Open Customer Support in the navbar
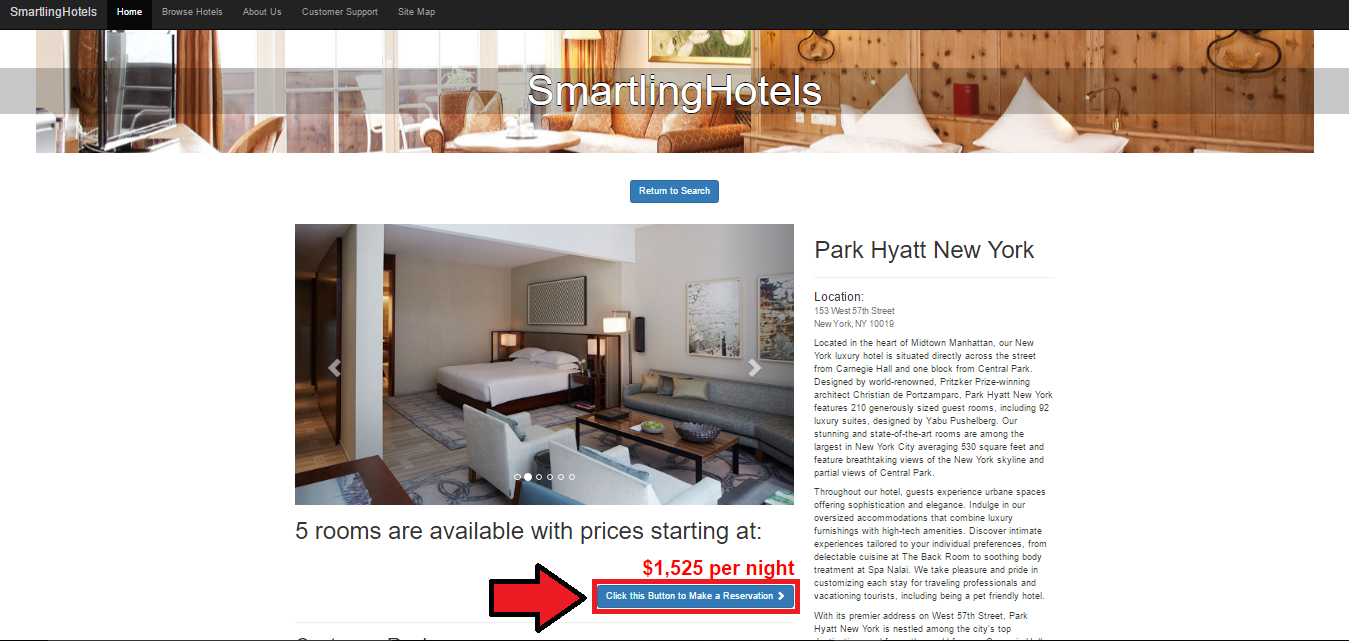1349x641 pixels. (340, 12)
